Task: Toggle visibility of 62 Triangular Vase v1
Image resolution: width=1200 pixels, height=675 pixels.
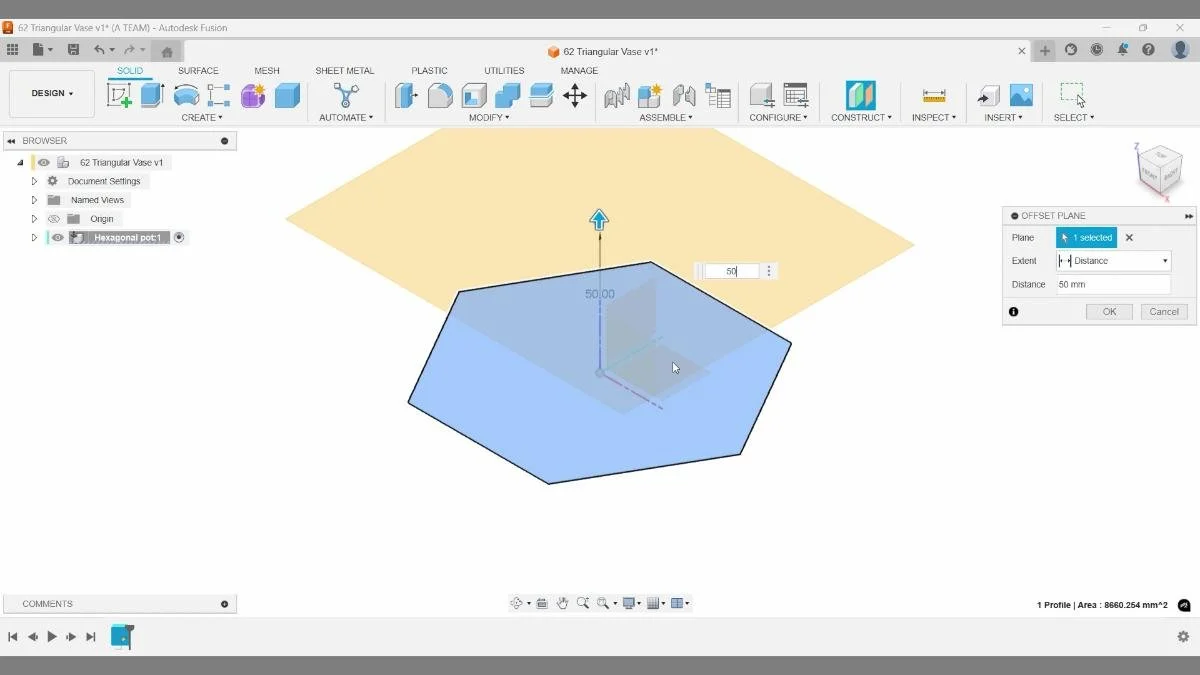Action: point(42,162)
